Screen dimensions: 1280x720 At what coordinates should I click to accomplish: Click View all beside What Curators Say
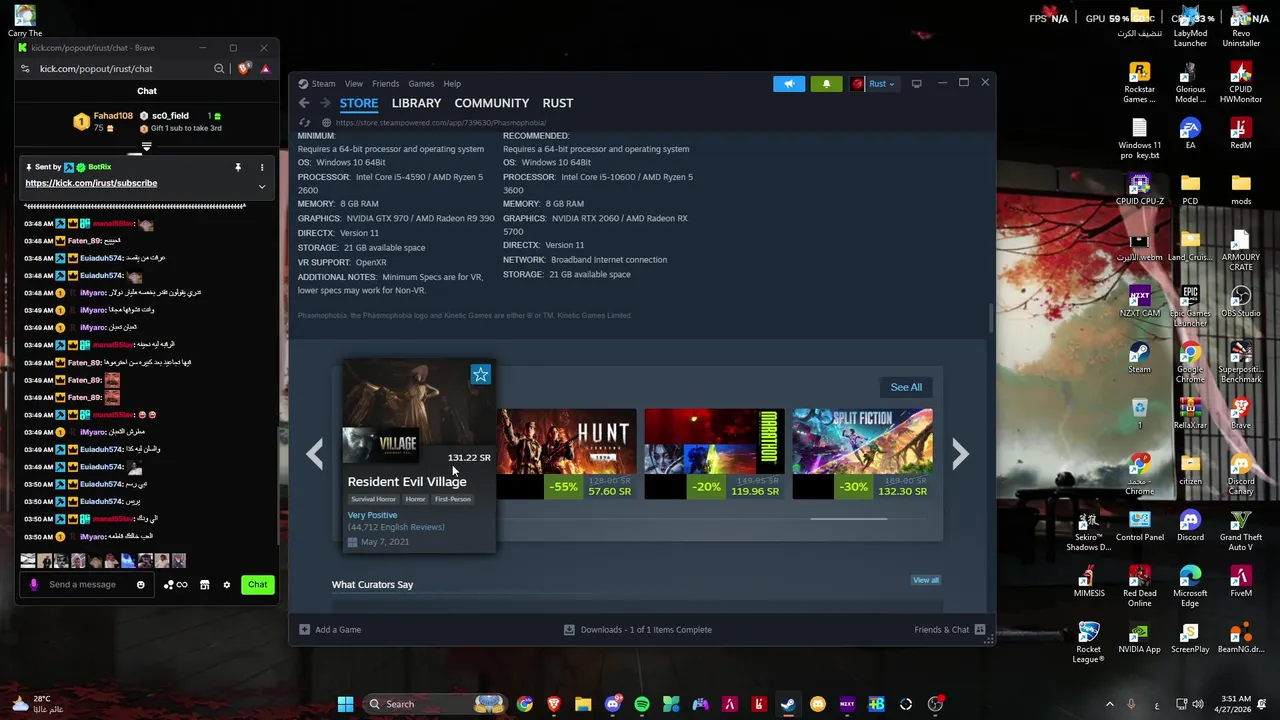coord(925,580)
